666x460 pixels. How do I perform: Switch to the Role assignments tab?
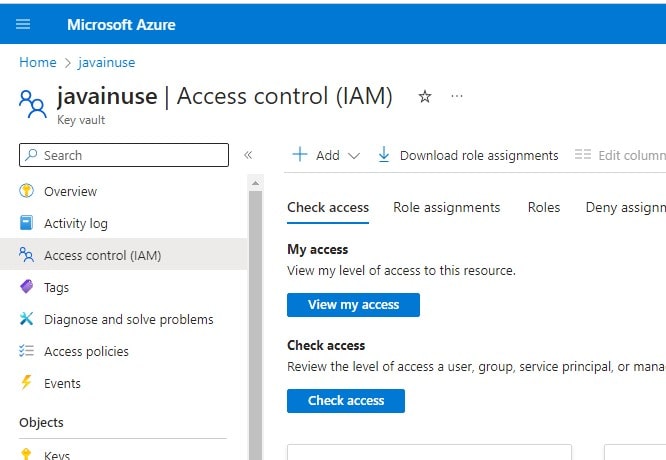coord(446,207)
